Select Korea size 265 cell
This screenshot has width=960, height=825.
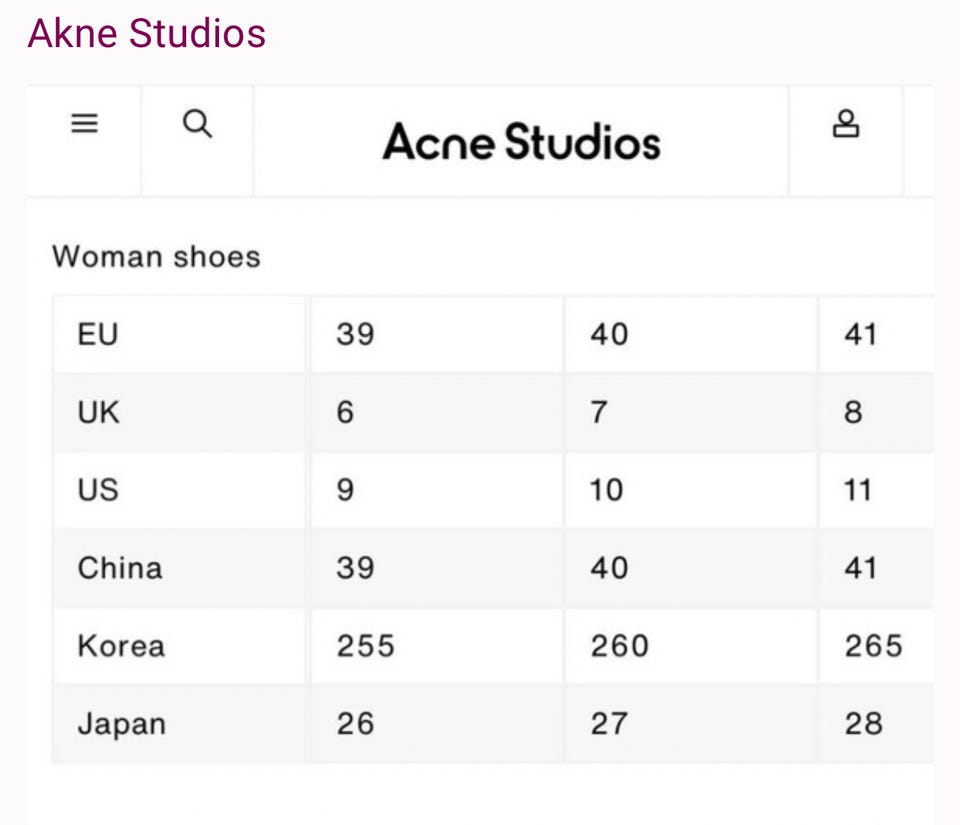point(876,646)
